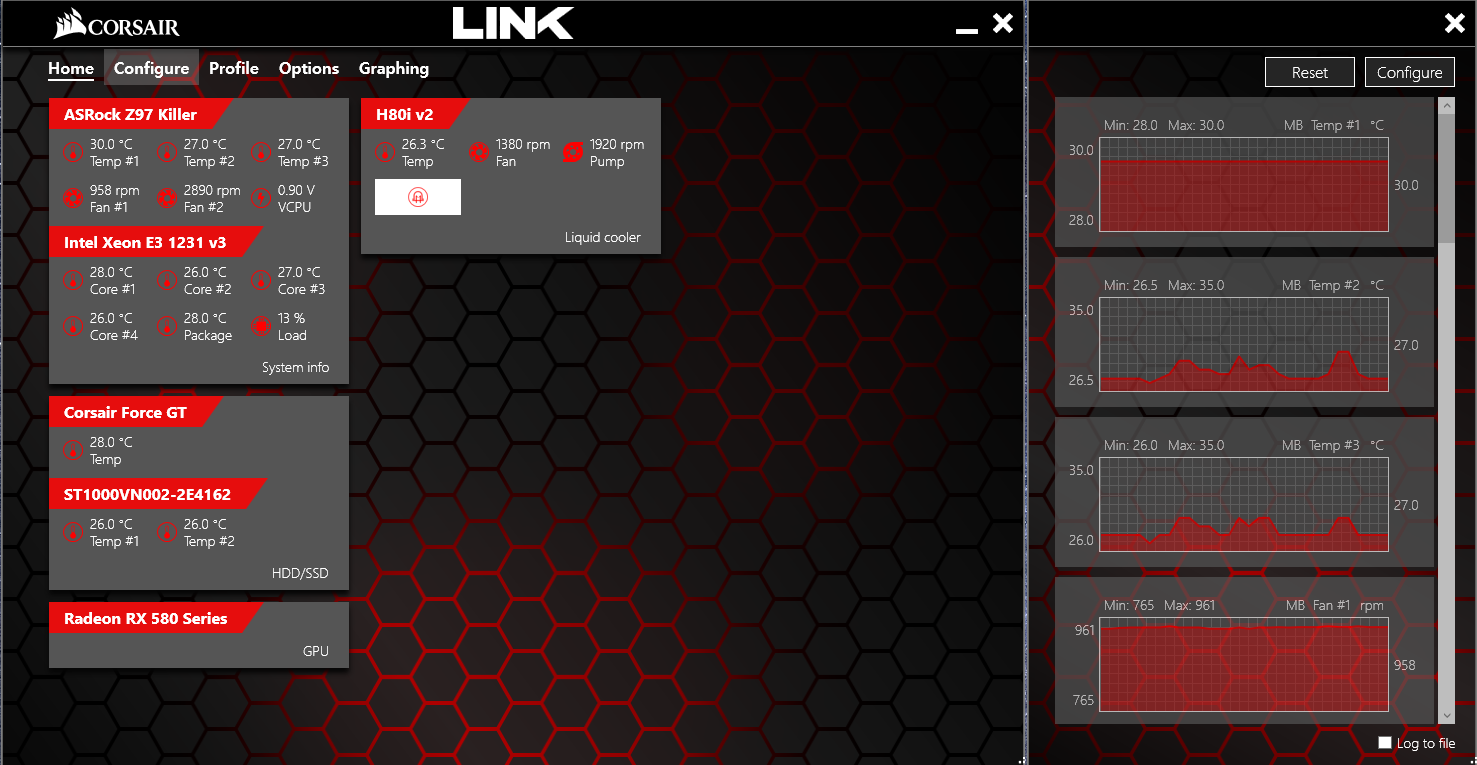
Task: Click the System info label
Action: coord(295,367)
